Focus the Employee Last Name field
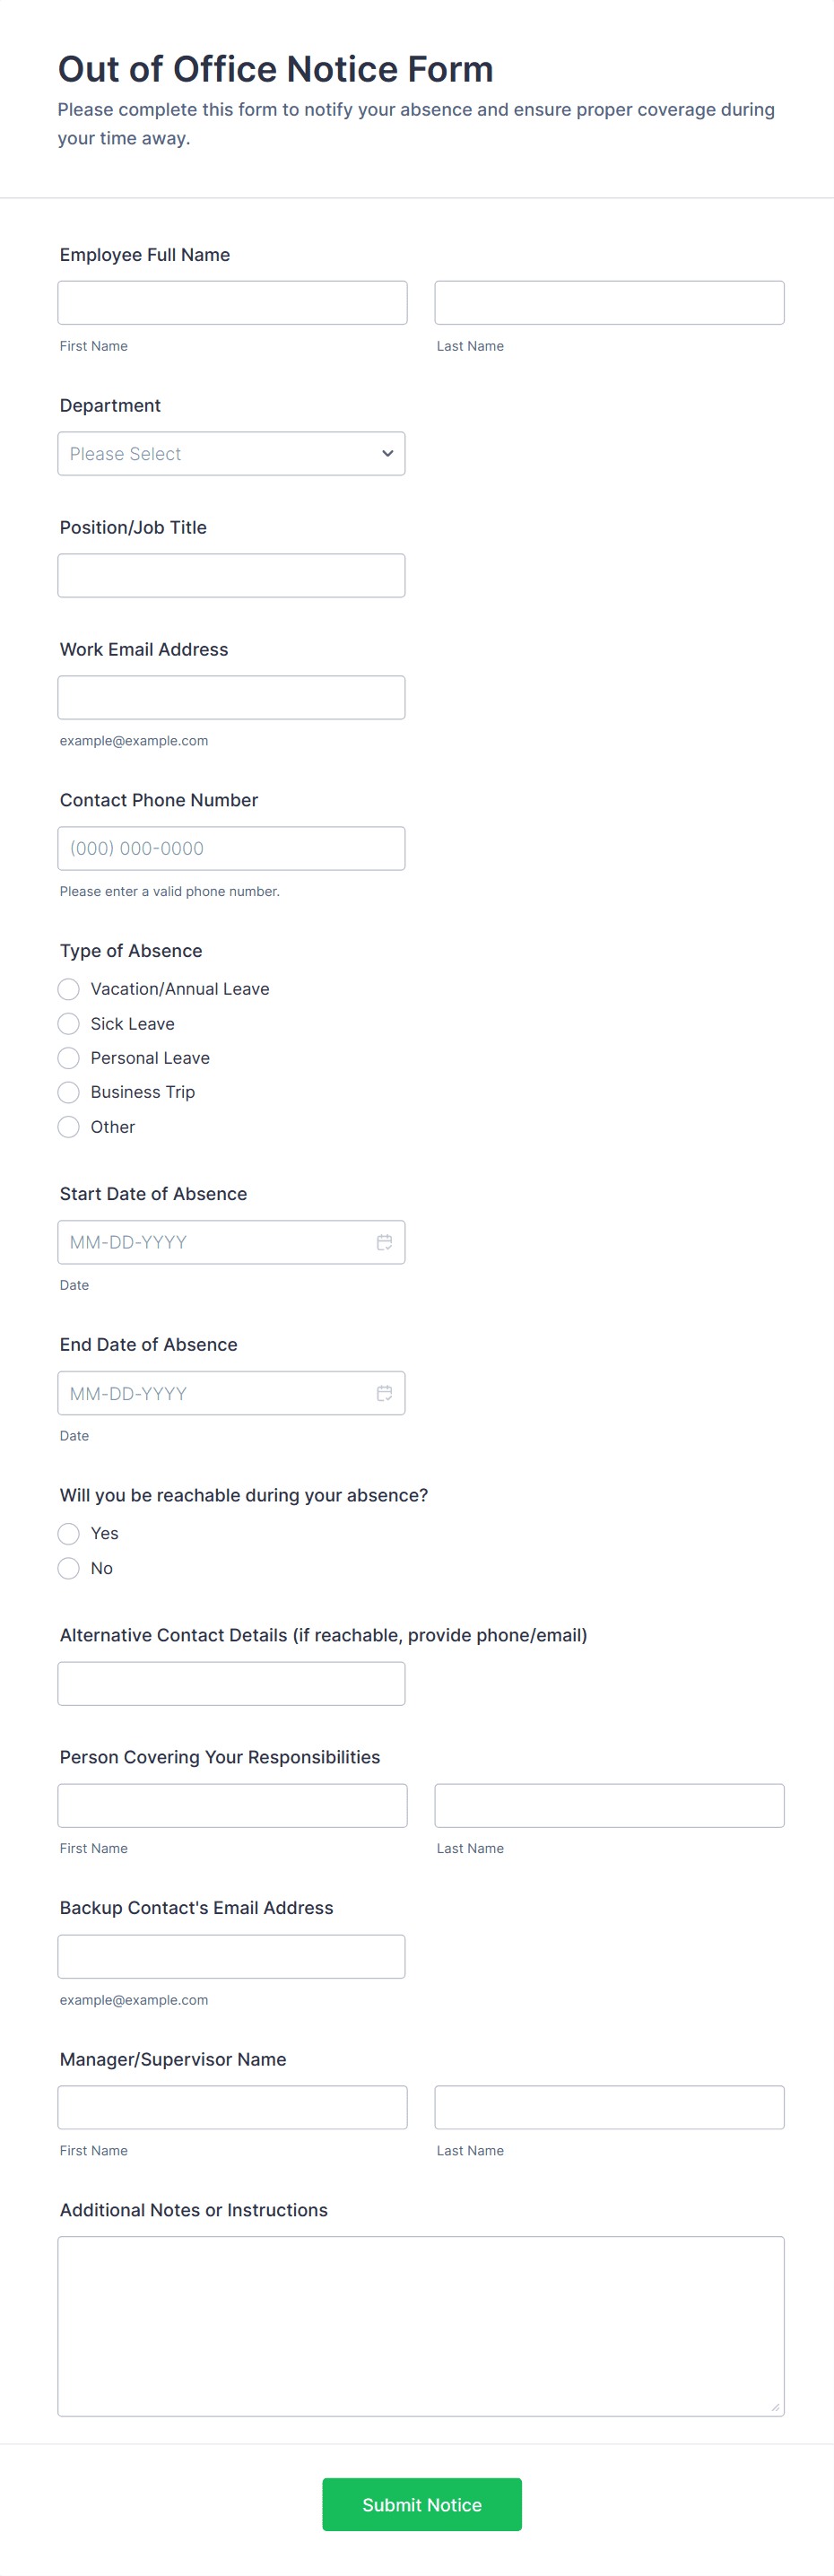The width and height of the screenshot is (834, 2576). [609, 303]
